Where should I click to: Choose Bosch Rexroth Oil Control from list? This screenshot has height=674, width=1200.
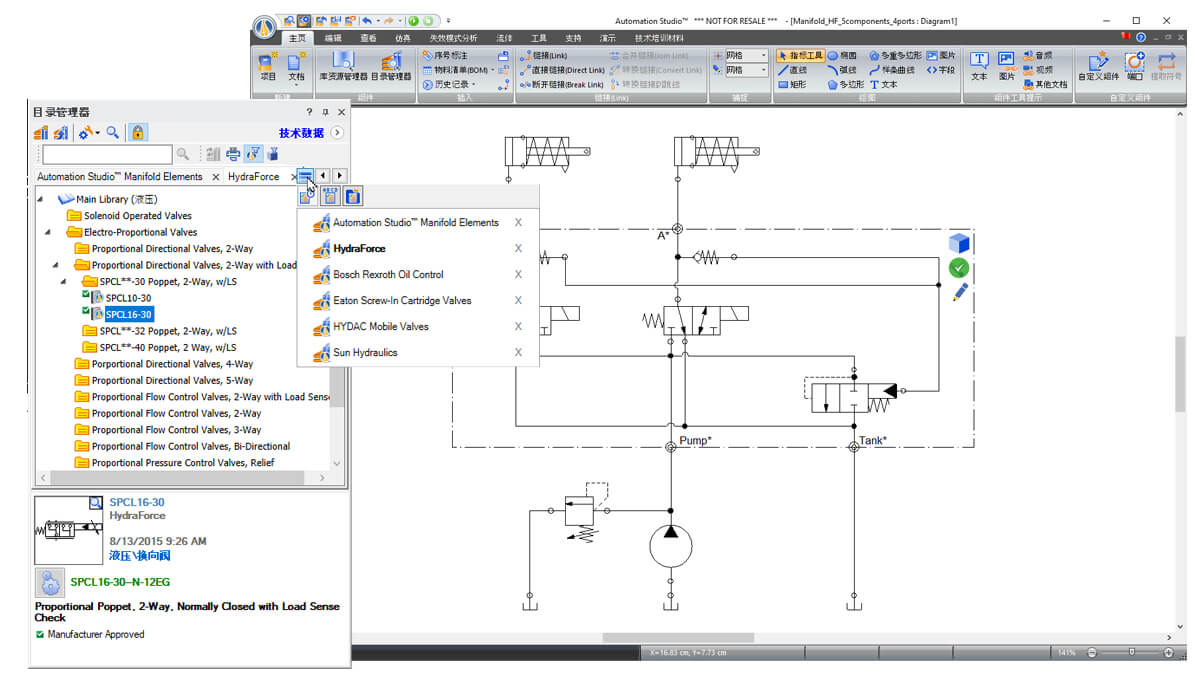tap(388, 274)
